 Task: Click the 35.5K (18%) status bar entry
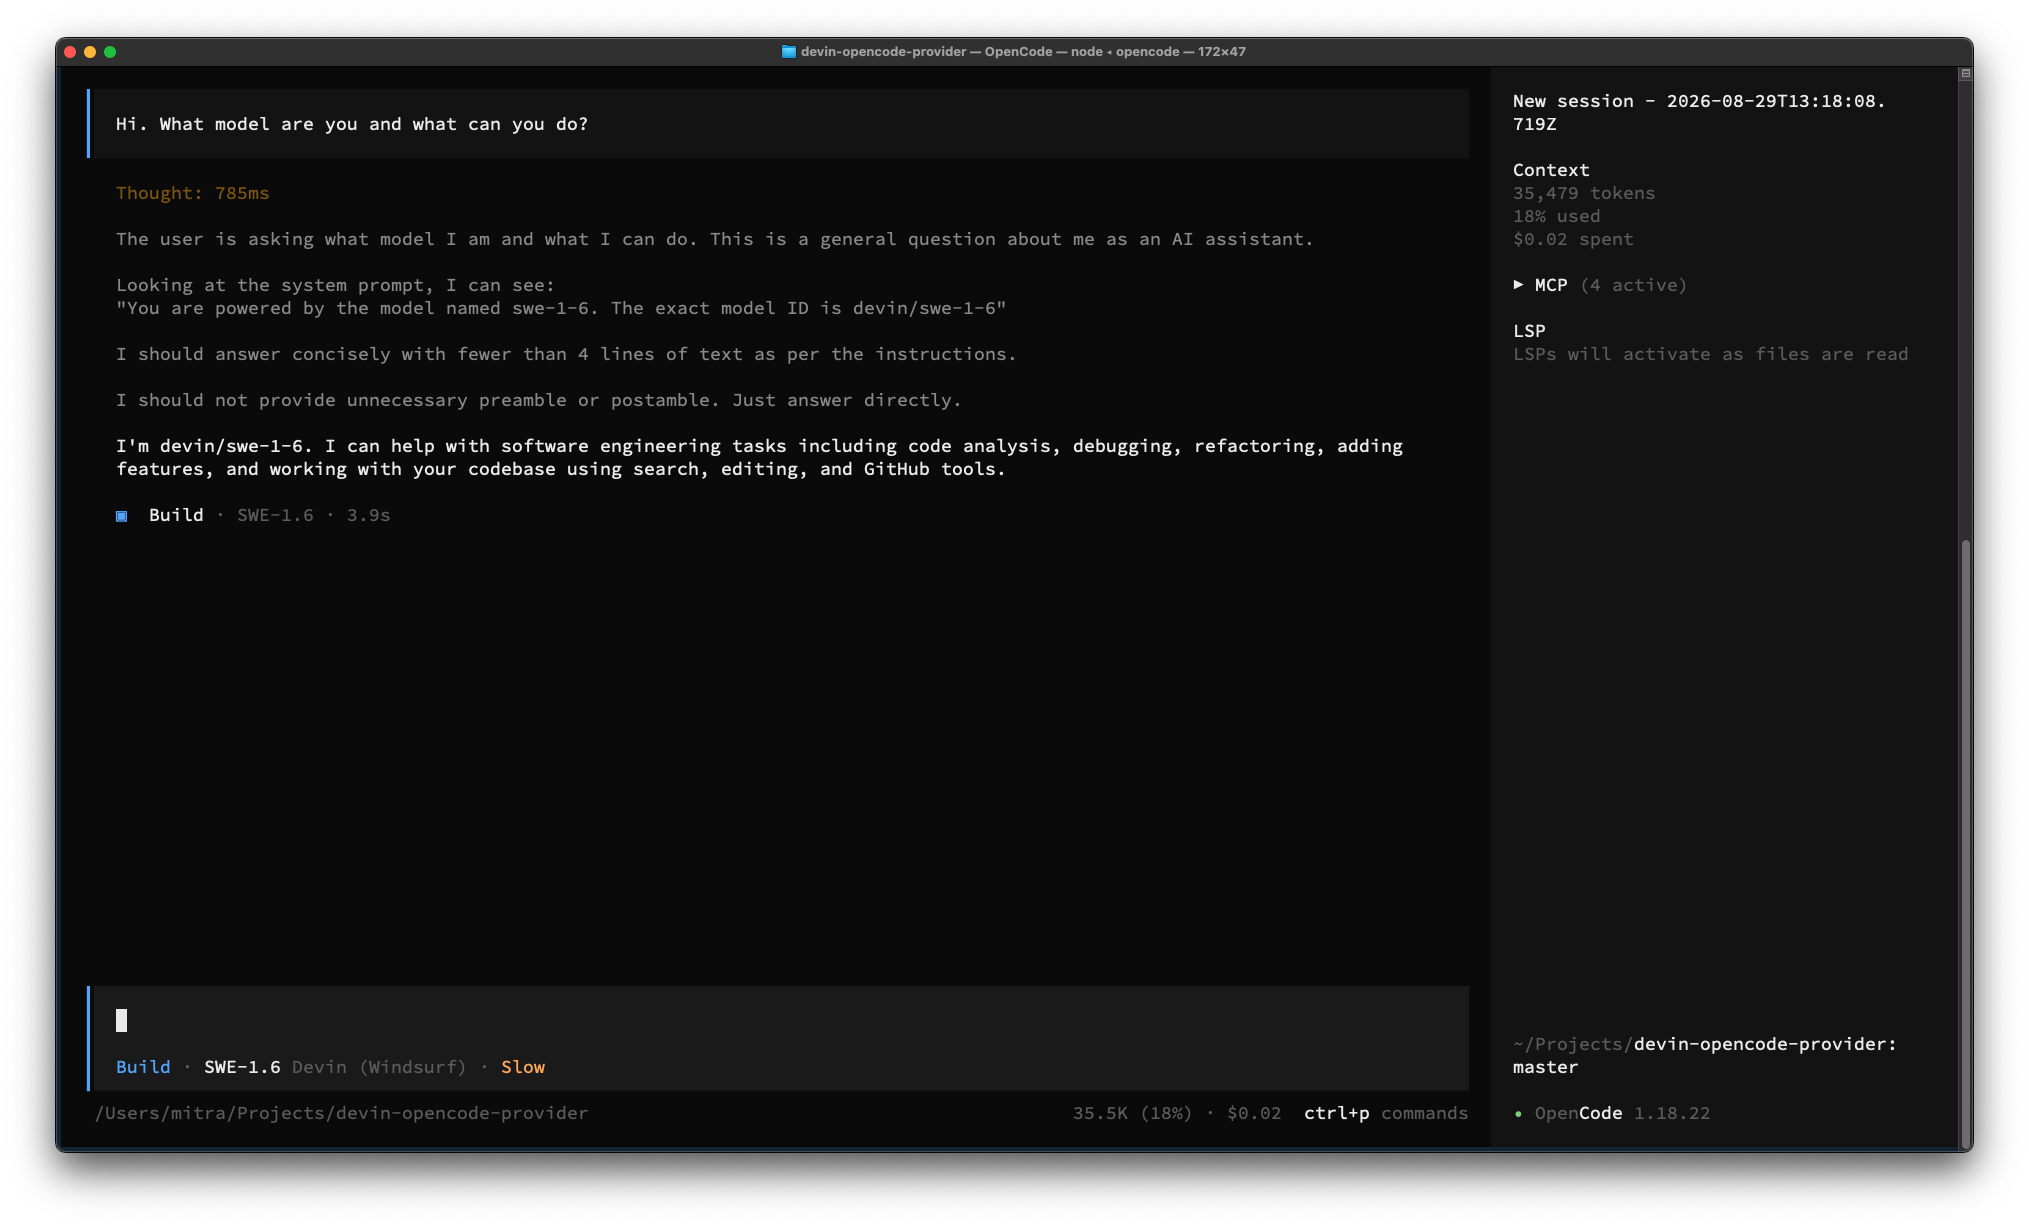click(x=1132, y=1113)
